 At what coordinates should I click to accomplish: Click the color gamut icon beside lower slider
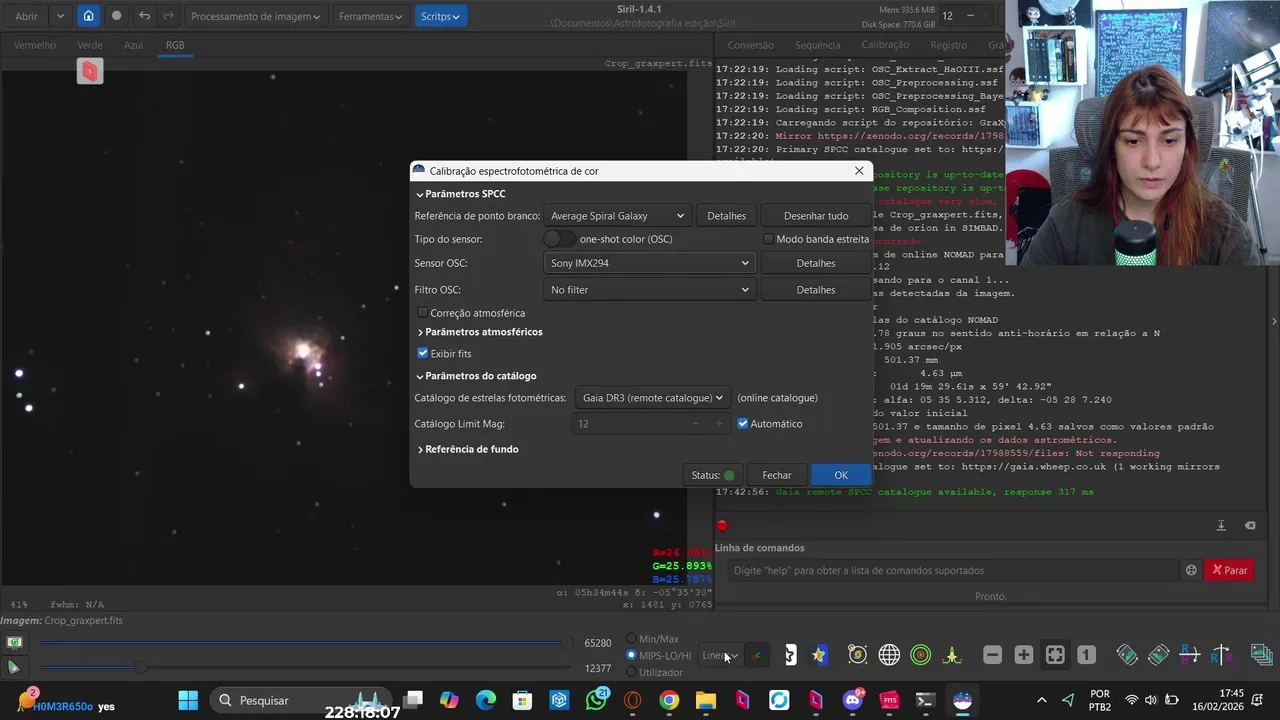click(x=14, y=667)
